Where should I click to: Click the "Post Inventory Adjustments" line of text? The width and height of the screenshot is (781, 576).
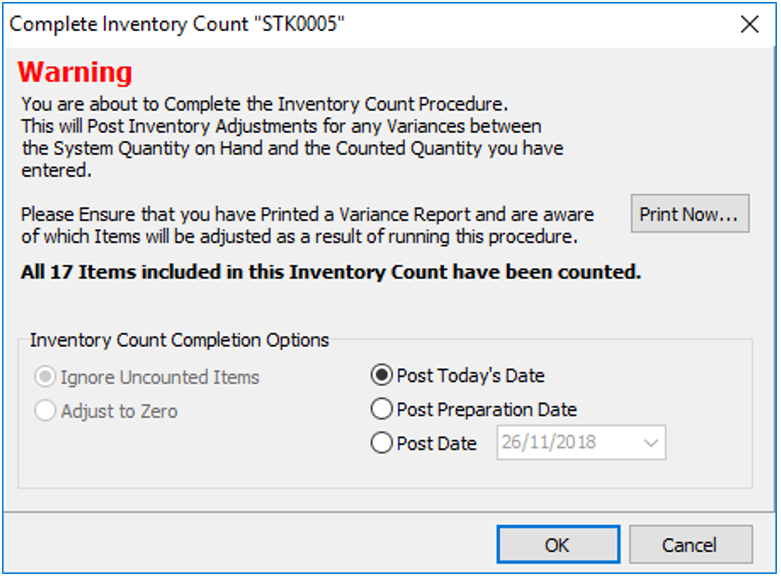pos(280,126)
